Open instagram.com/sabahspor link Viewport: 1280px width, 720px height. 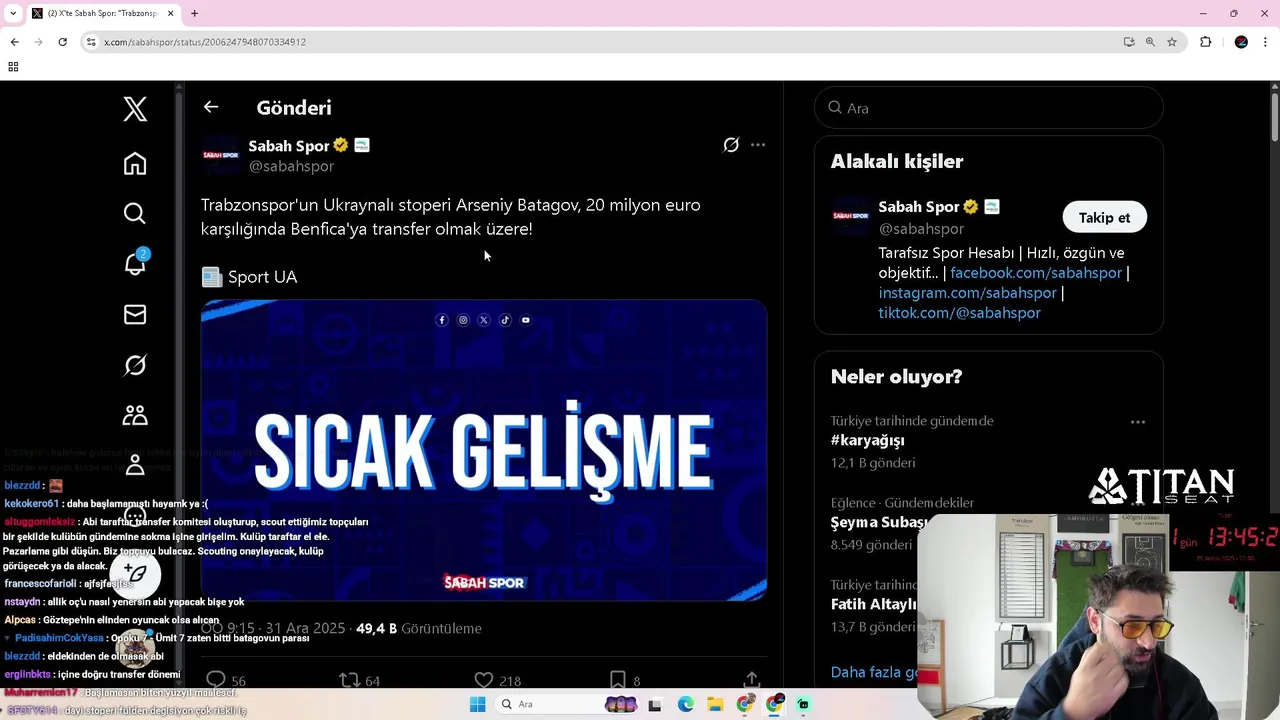(967, 293)
